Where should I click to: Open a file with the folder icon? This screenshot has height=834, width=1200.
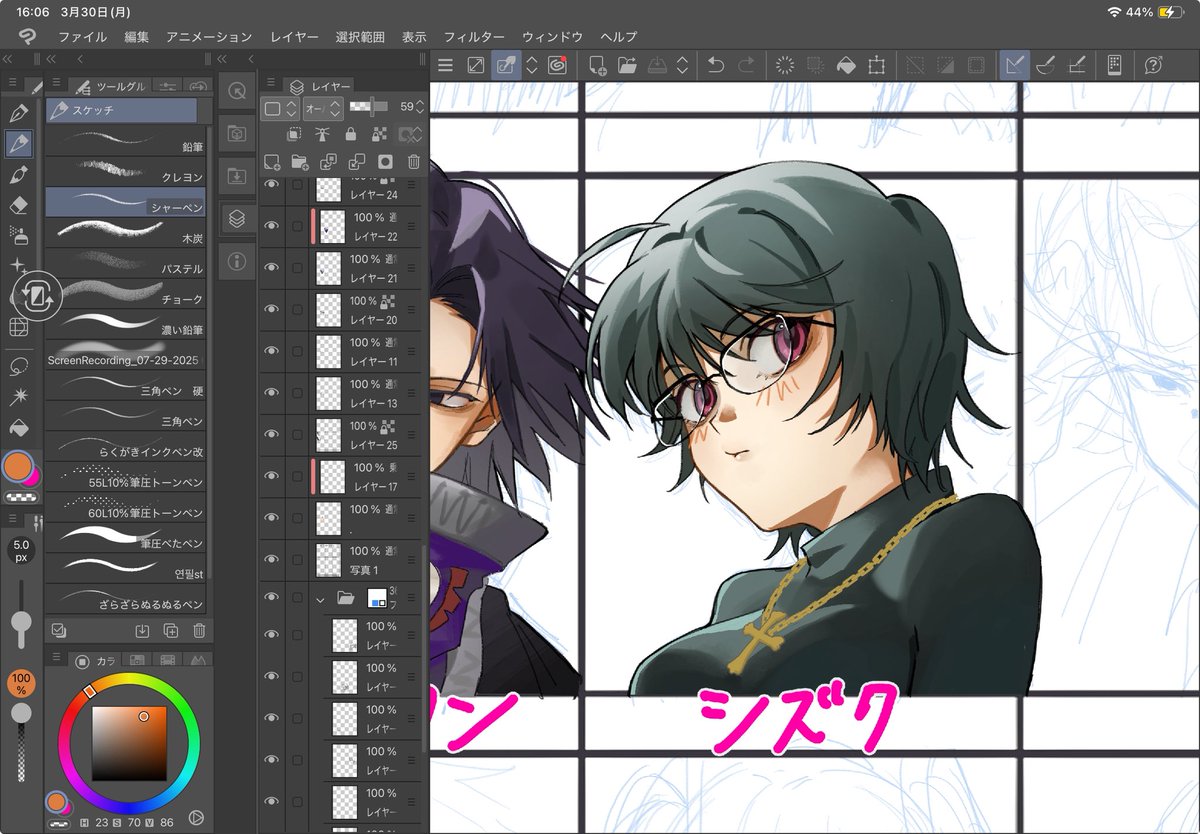[627, 65]
